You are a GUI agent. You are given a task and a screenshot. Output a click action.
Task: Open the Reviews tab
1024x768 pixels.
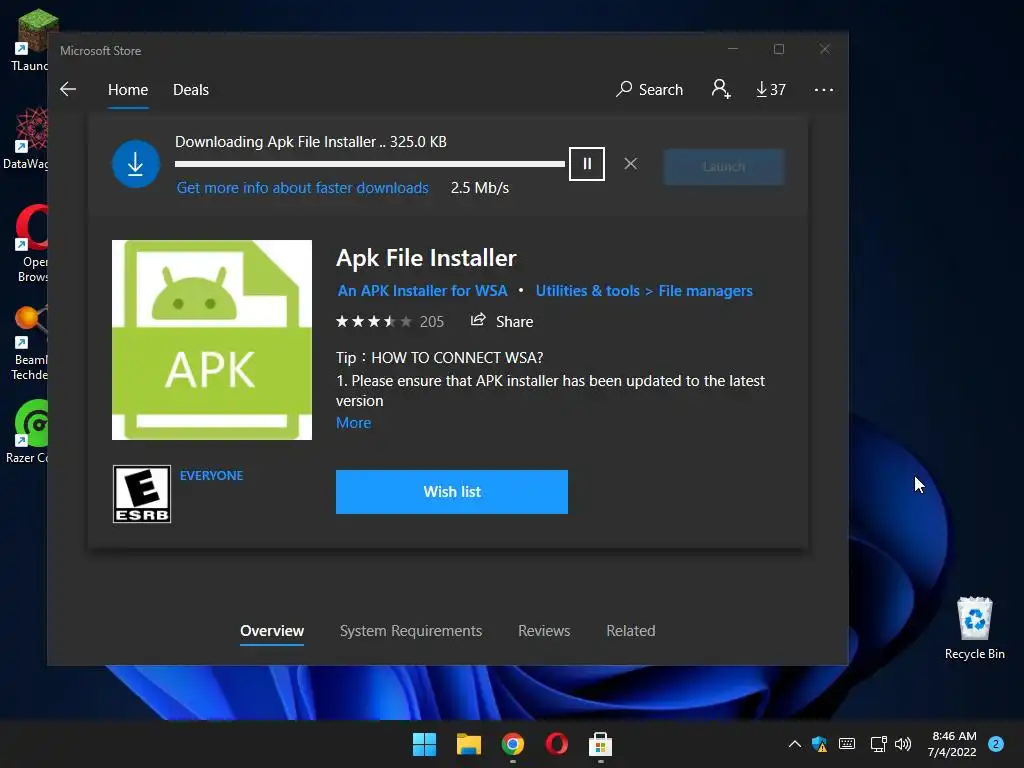click(544, 631)
